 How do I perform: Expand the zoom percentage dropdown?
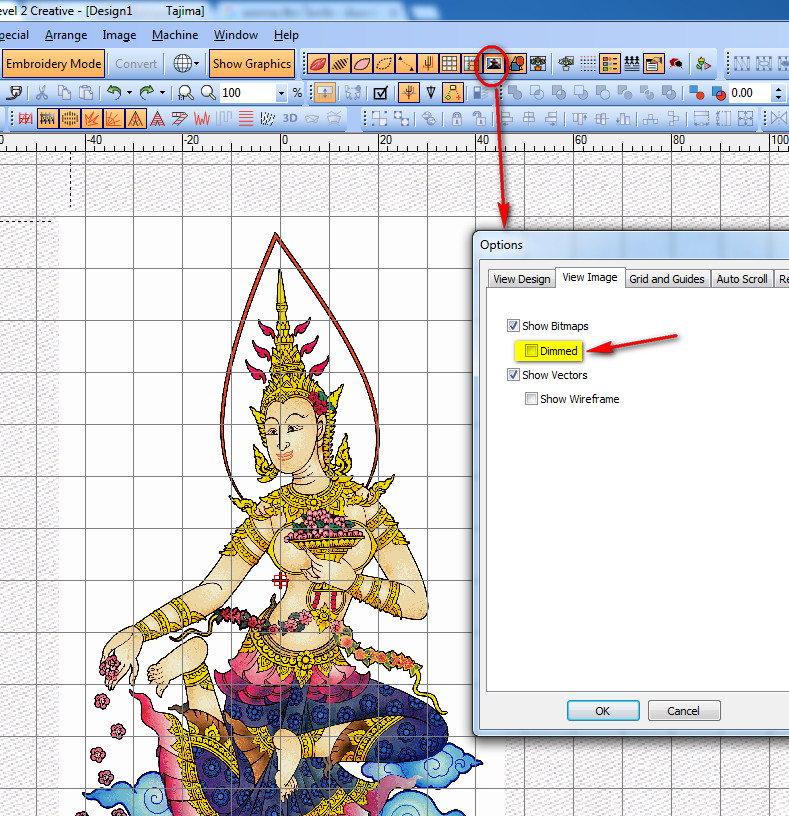click(x=281, y=93)
